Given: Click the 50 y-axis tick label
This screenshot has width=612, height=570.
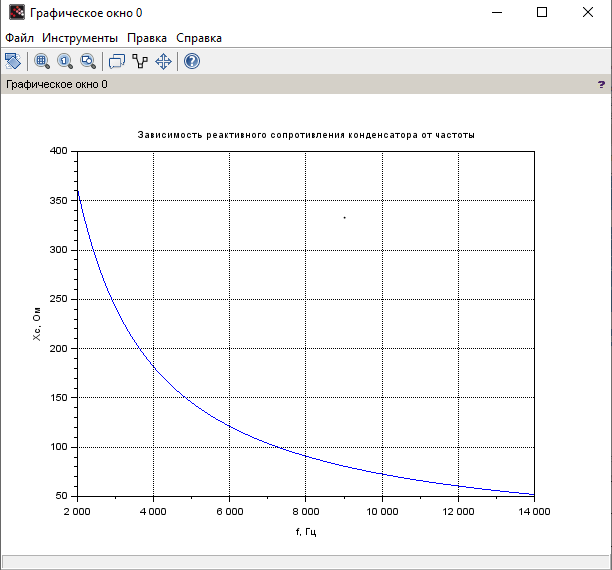Looking at the screenshot, I should [61, 496].
